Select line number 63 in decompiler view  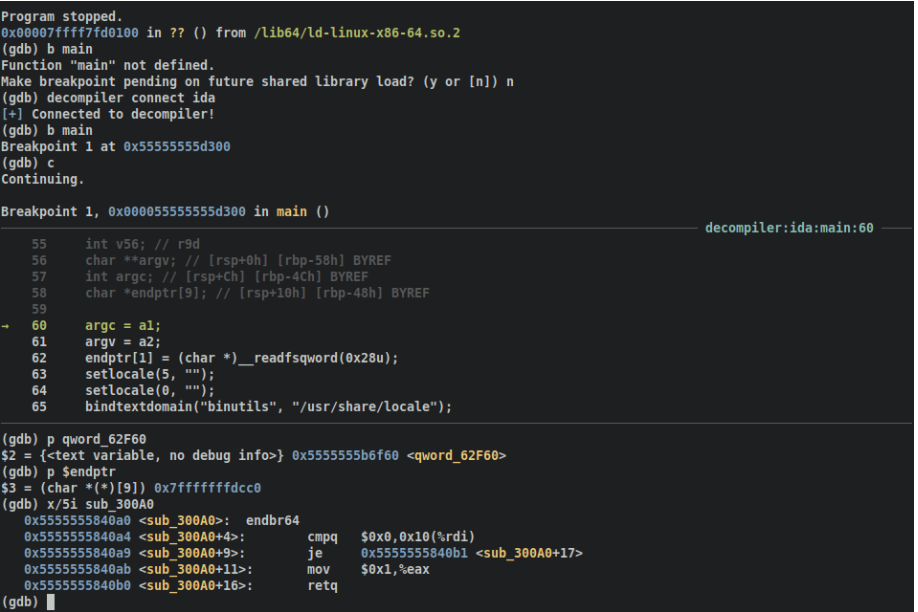tap(39, 375)
